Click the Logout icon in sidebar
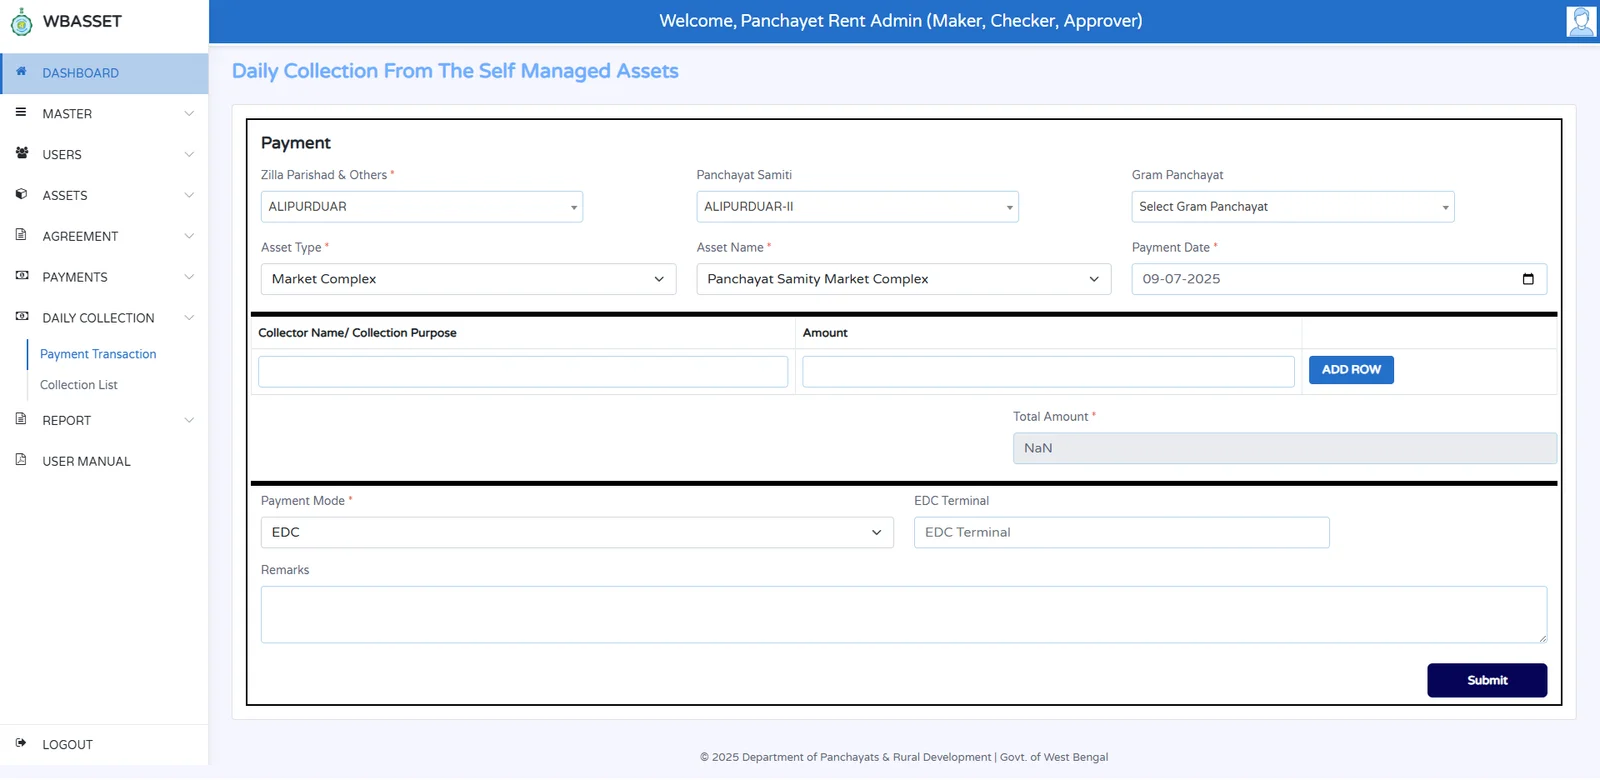Viewport: 1600px width, 780px height. [x=21, y=743]
